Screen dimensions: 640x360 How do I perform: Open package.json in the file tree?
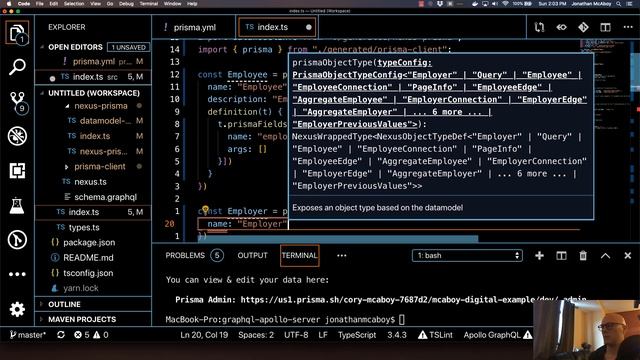[x=93, y=242]
